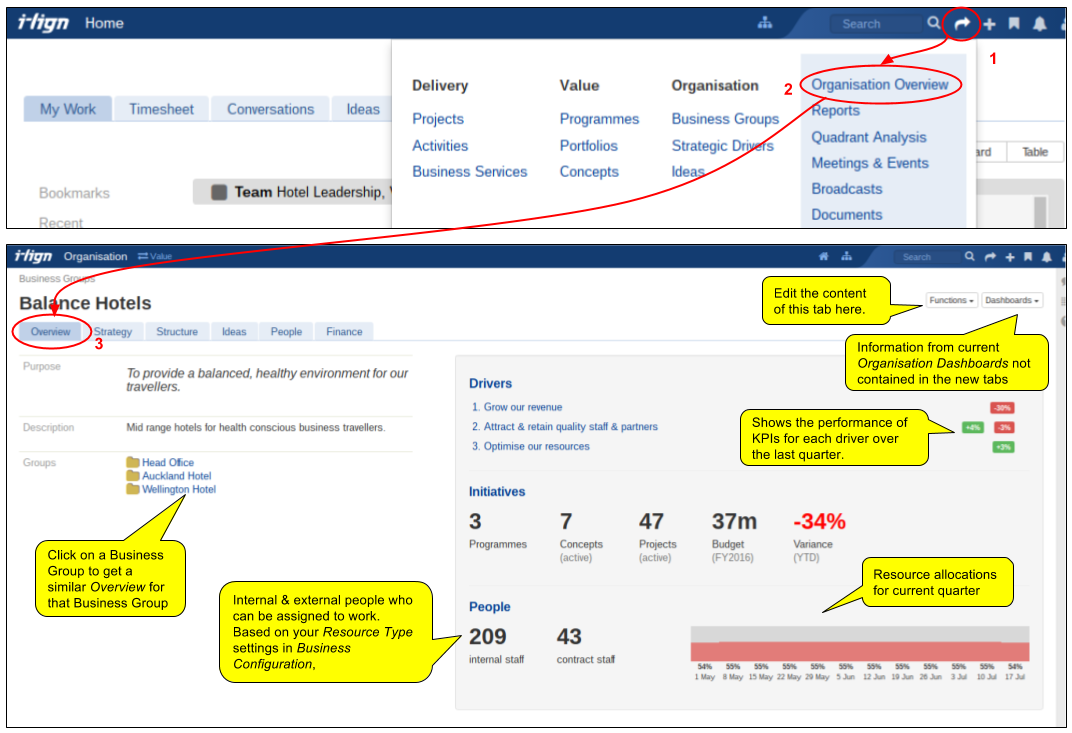Switch to Value using the swap toggle
1072x733 pixels.
155,256
